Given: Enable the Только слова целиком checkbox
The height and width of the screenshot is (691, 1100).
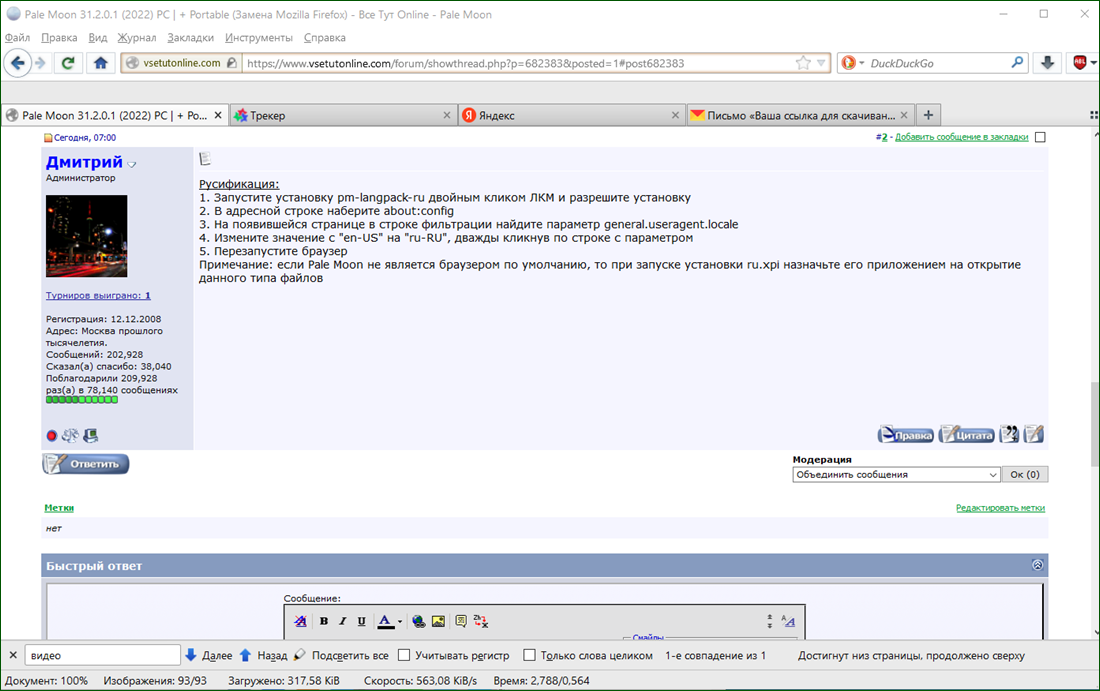Looking at the screenshot, I should pos(530,655).
